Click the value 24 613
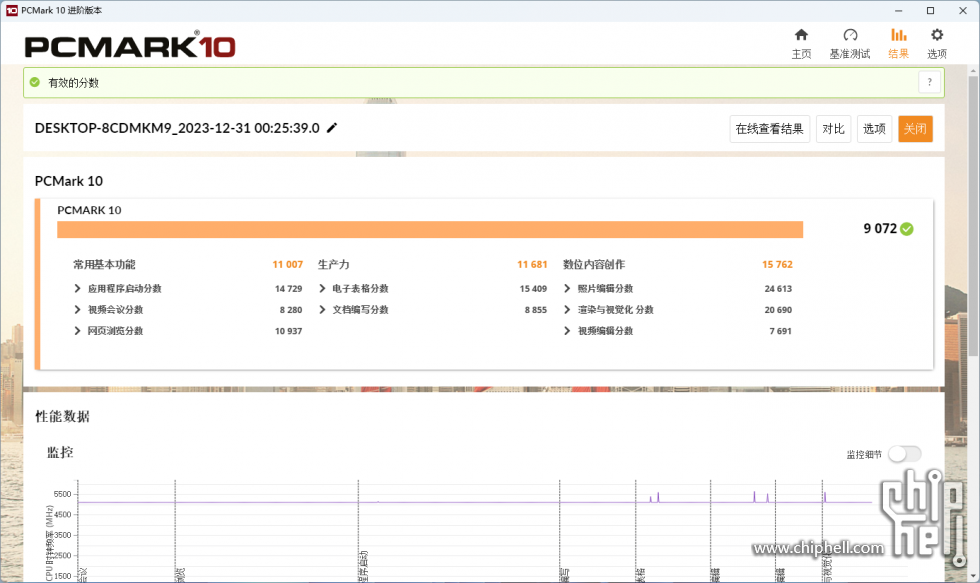 click(778, 289)
